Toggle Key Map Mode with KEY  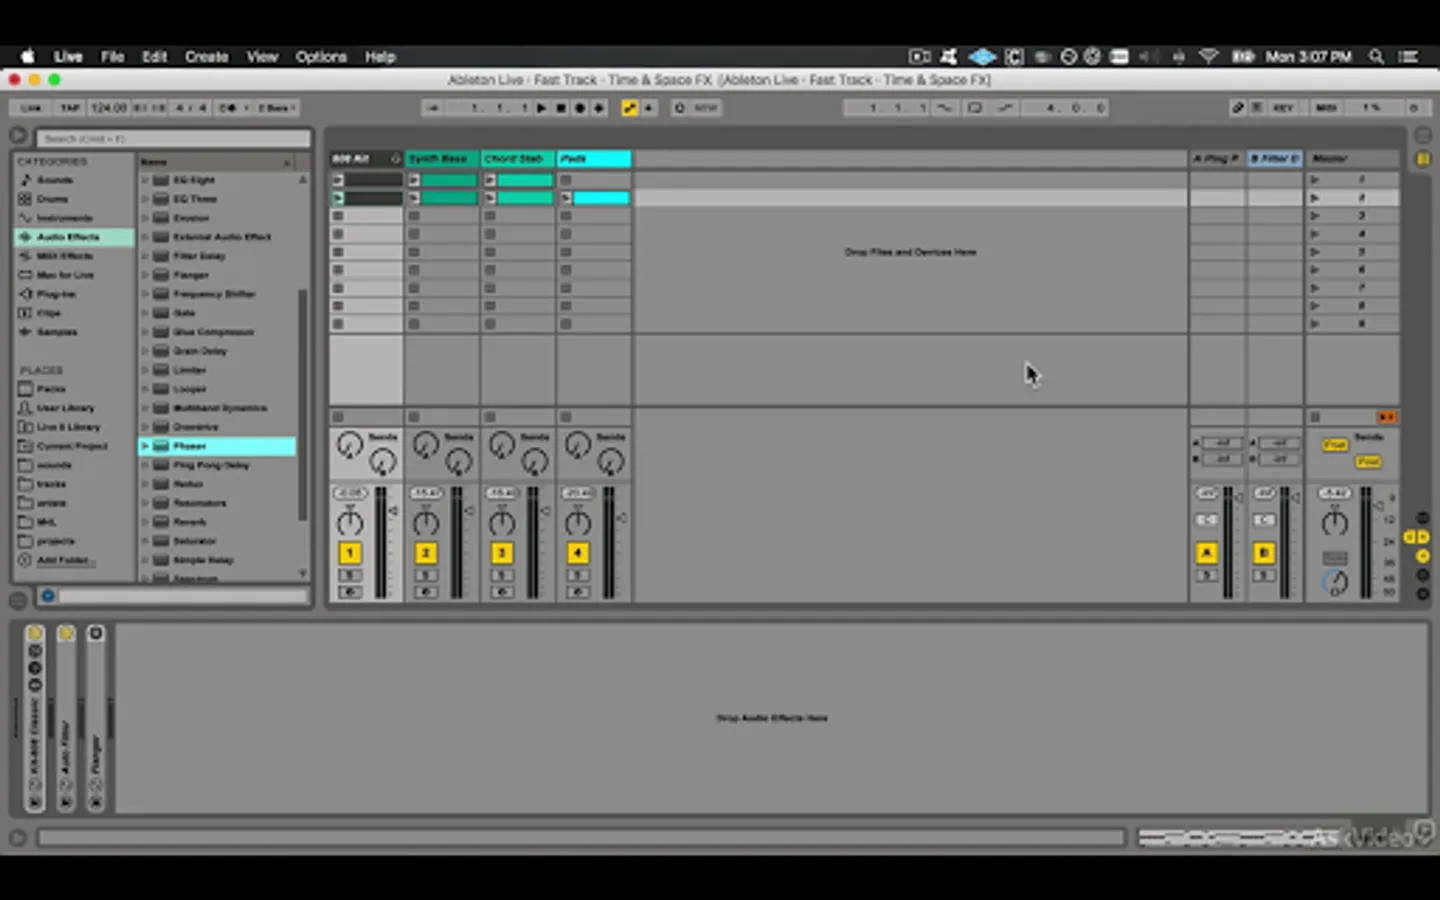coord(1283,108)
